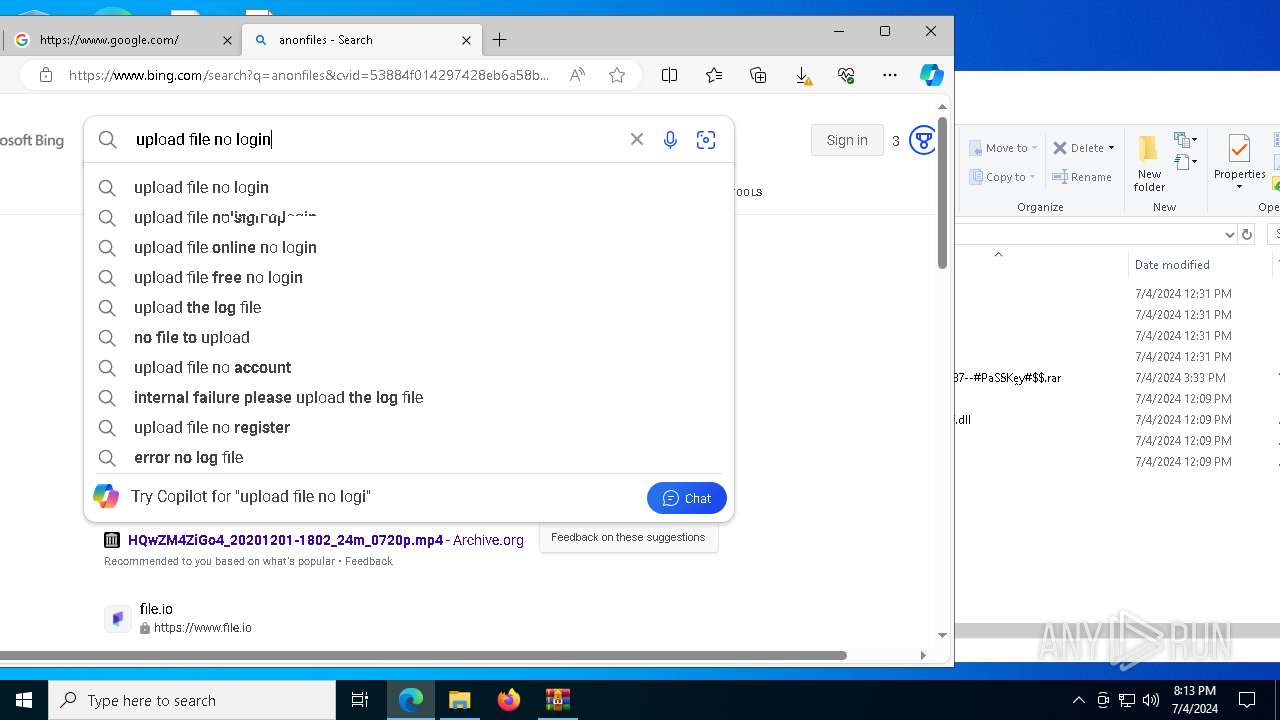Click the Bing Sign in button
The width and height of the screenshot is (1280, 720).
(847, 140)
